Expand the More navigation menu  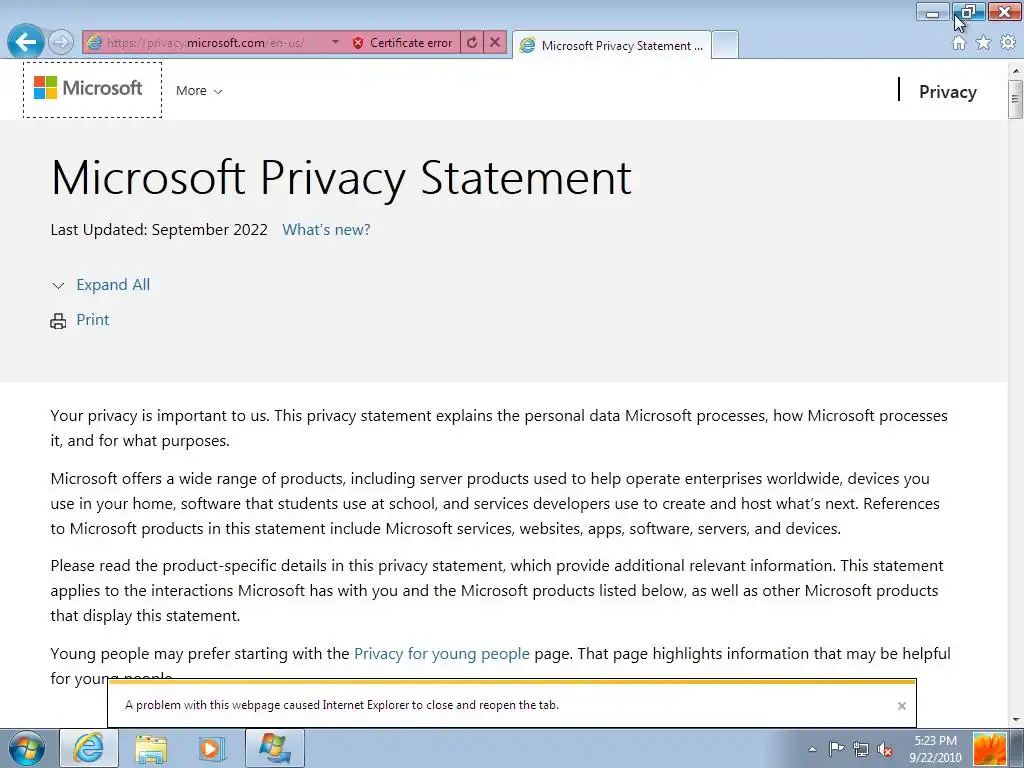click(199, 91)
